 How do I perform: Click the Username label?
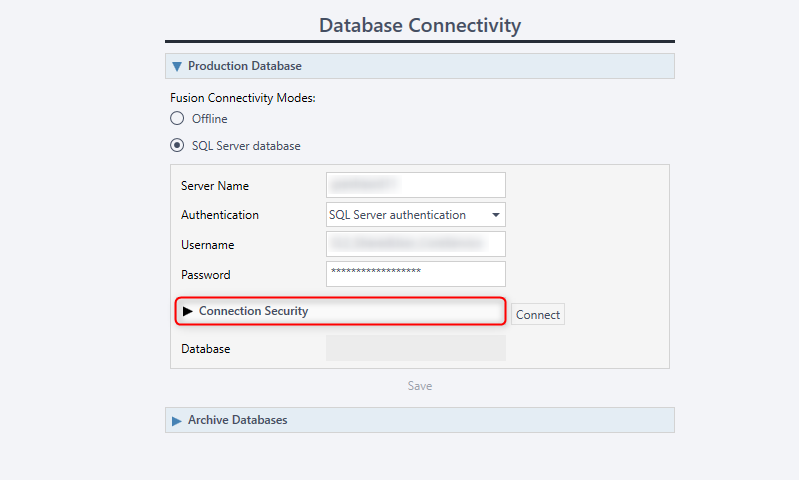click(x=207, y=245)
